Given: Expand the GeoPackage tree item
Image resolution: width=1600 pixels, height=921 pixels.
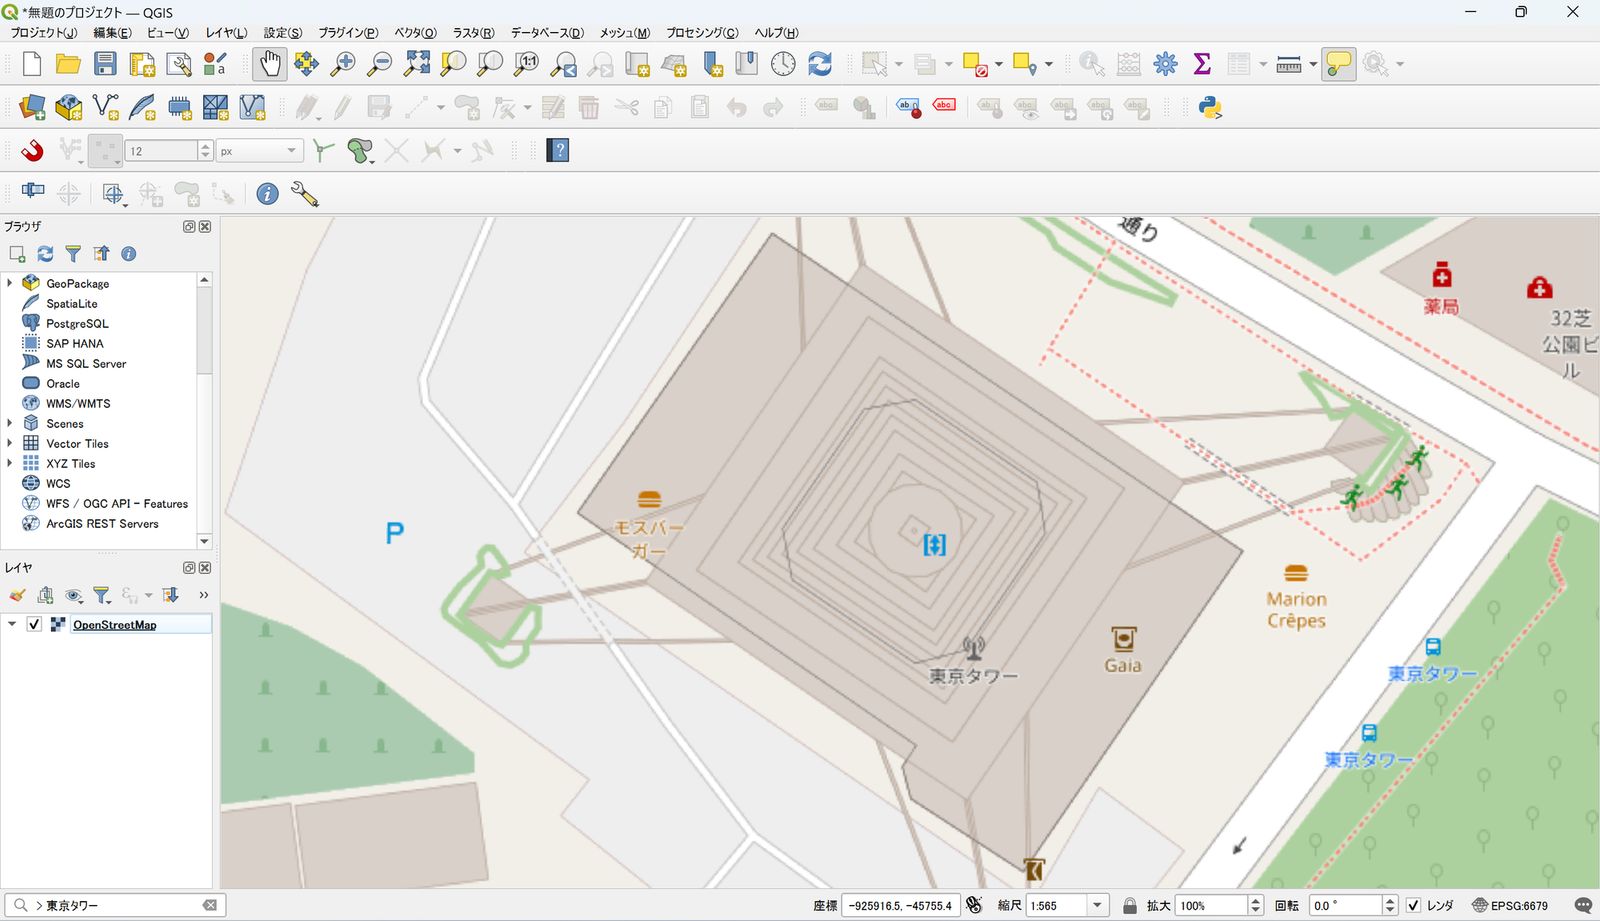Looking at the screenshot, I should click(10, 283).
